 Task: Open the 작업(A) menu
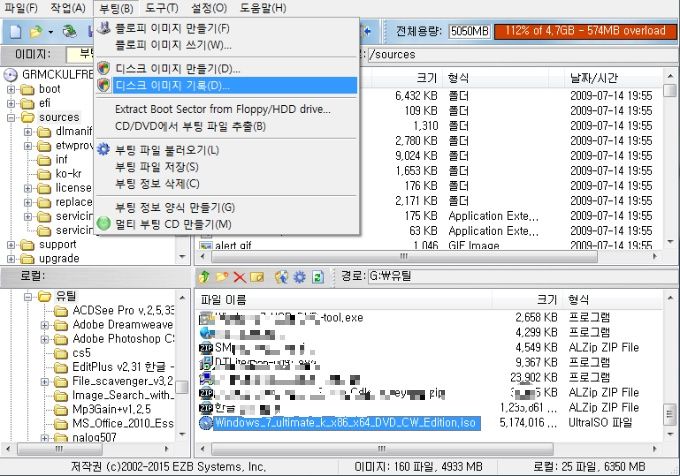[x=68, y=8]
